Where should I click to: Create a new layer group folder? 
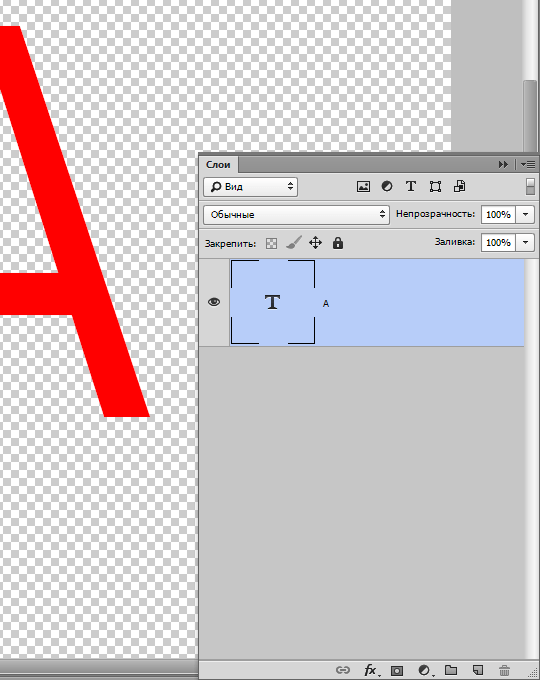pos(451,670)
